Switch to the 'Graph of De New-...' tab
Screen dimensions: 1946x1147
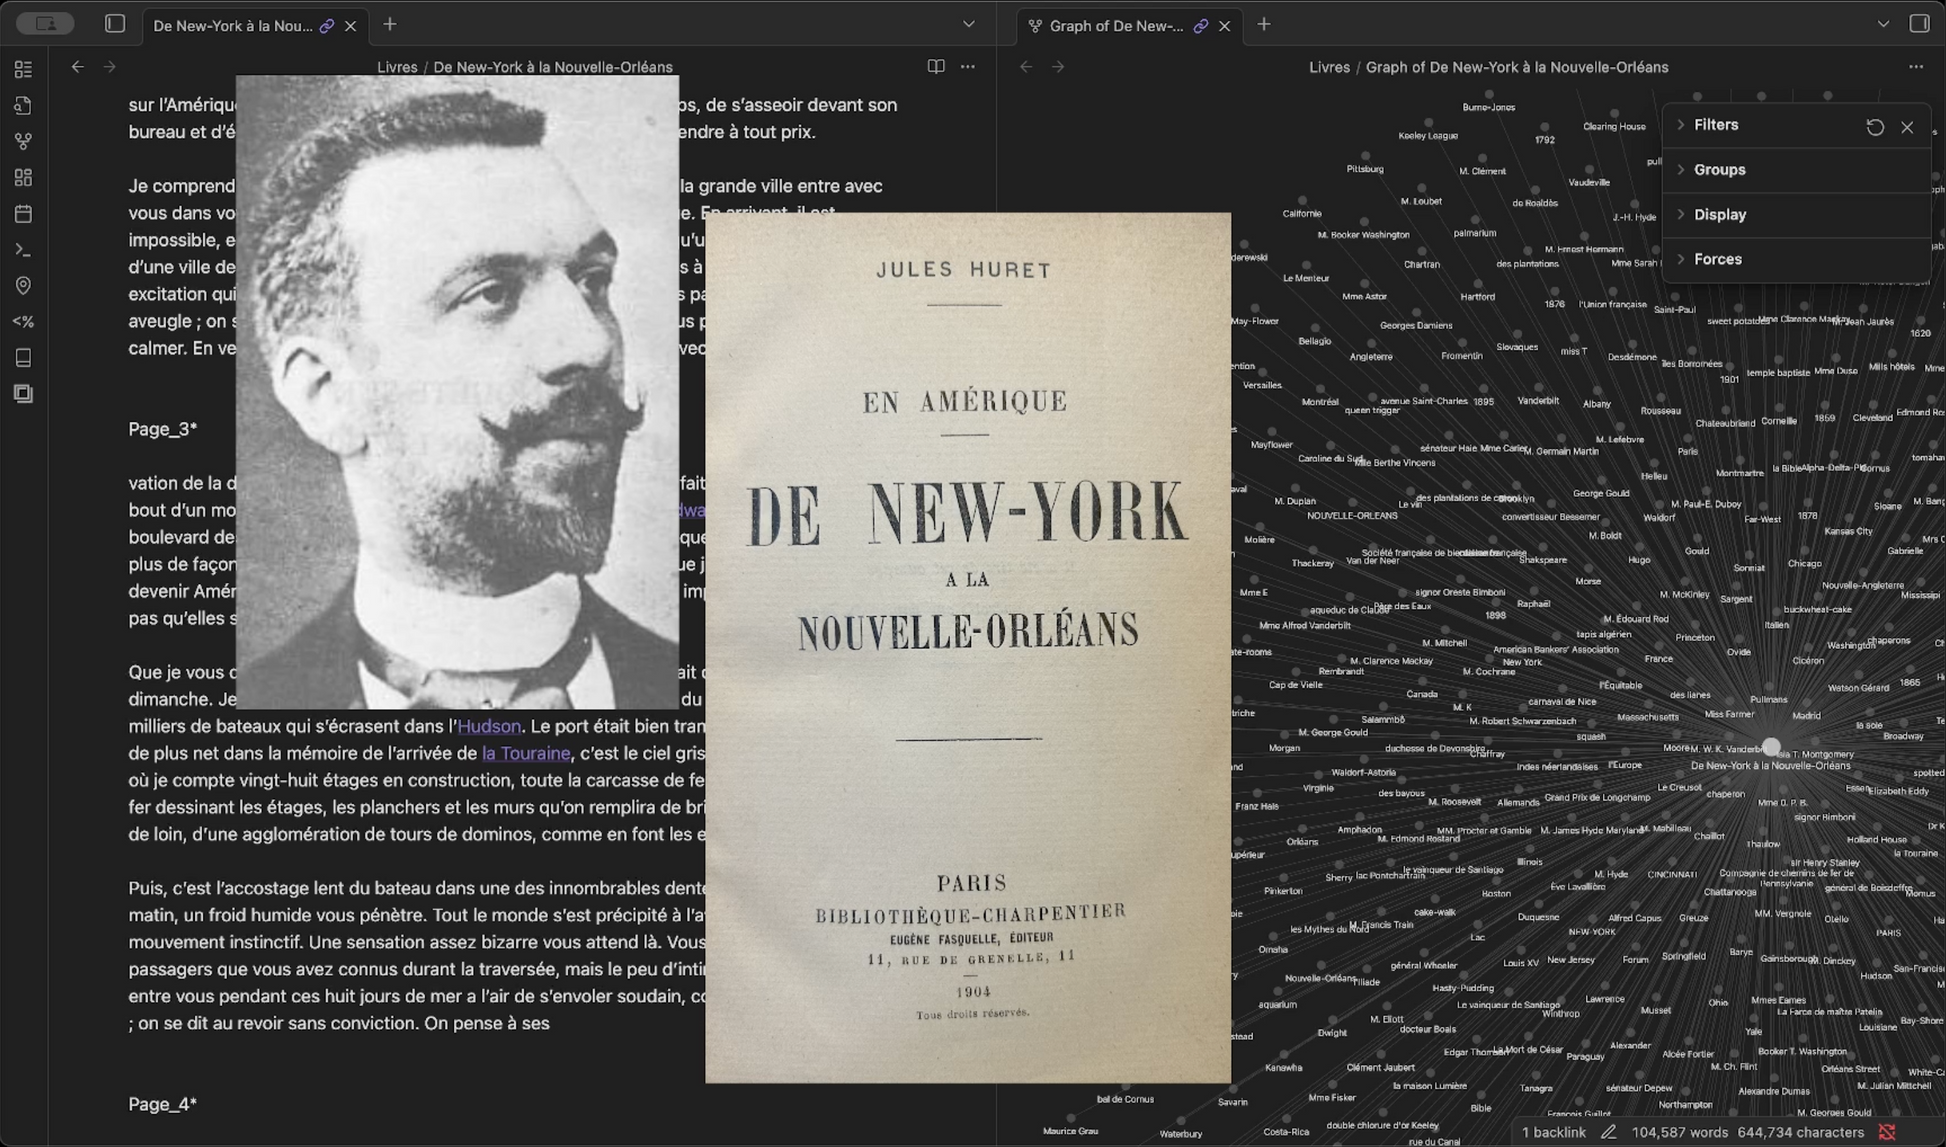[x=1116, y=26]
